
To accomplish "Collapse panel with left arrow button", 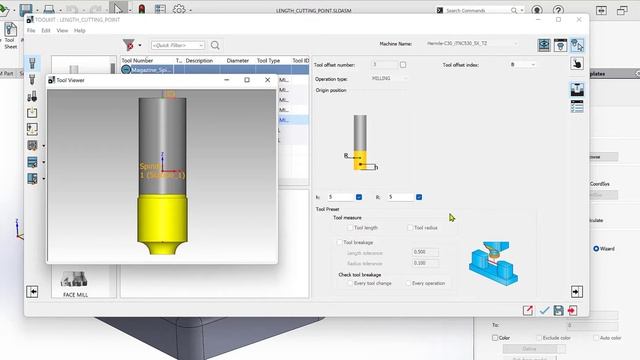I will [32, 292].
